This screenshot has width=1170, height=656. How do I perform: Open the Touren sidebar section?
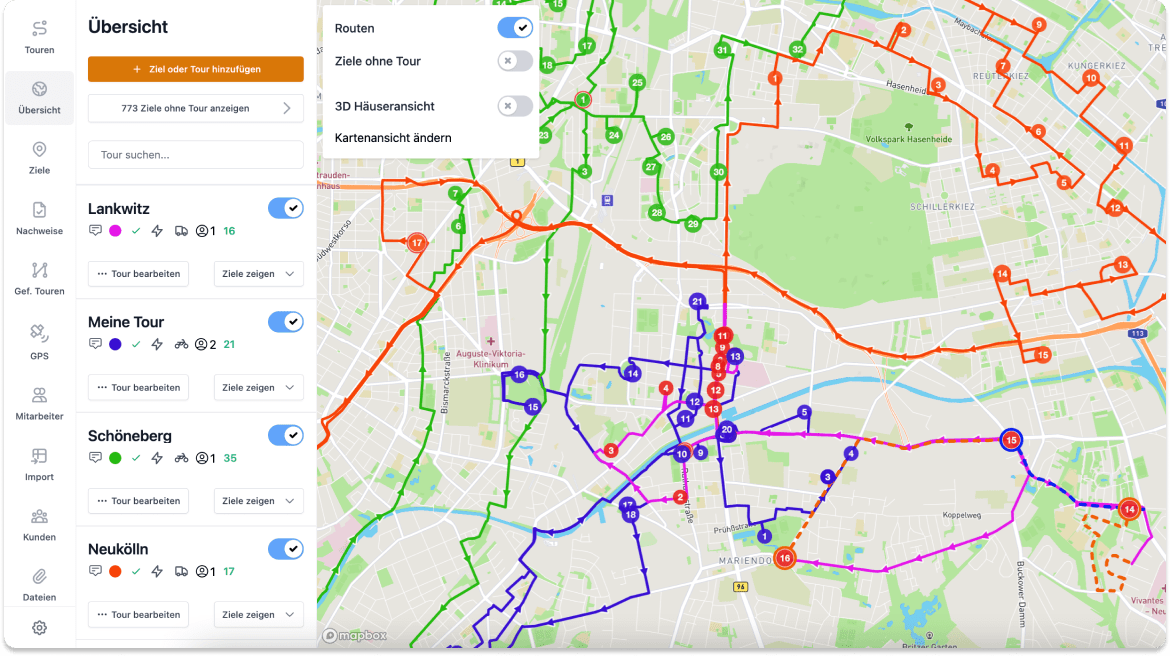pyautogui.click(x=40, y=37)
